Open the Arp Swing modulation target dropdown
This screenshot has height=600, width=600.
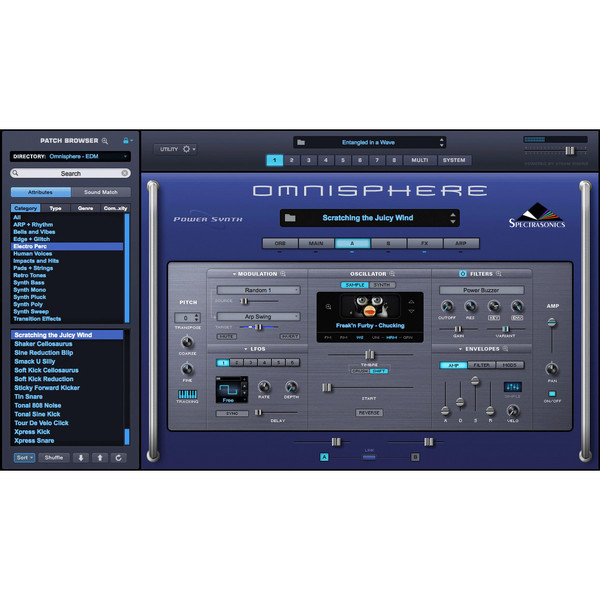click(x=258, y=316)
